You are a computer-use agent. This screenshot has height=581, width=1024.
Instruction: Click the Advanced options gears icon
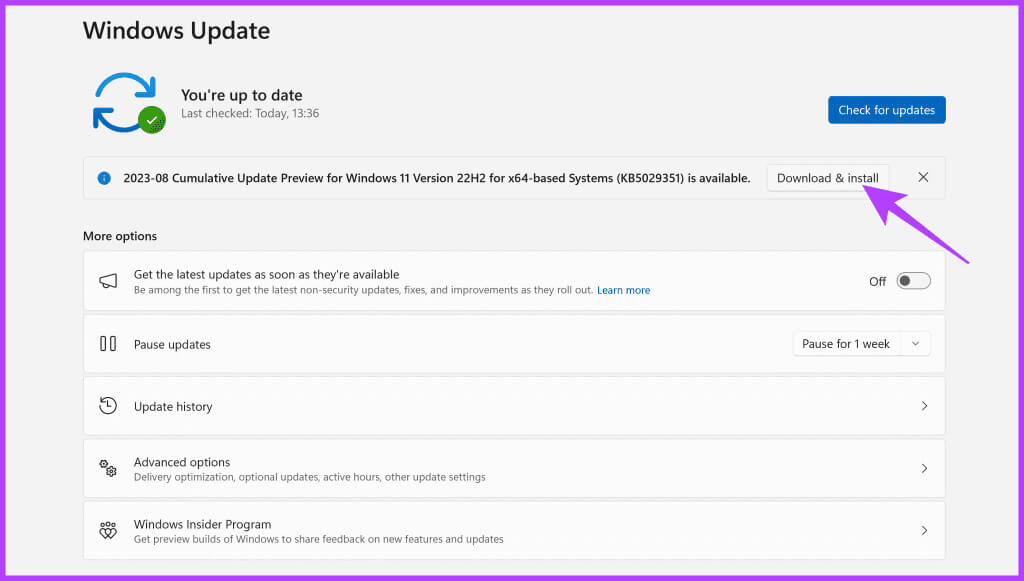coord(108,467)
